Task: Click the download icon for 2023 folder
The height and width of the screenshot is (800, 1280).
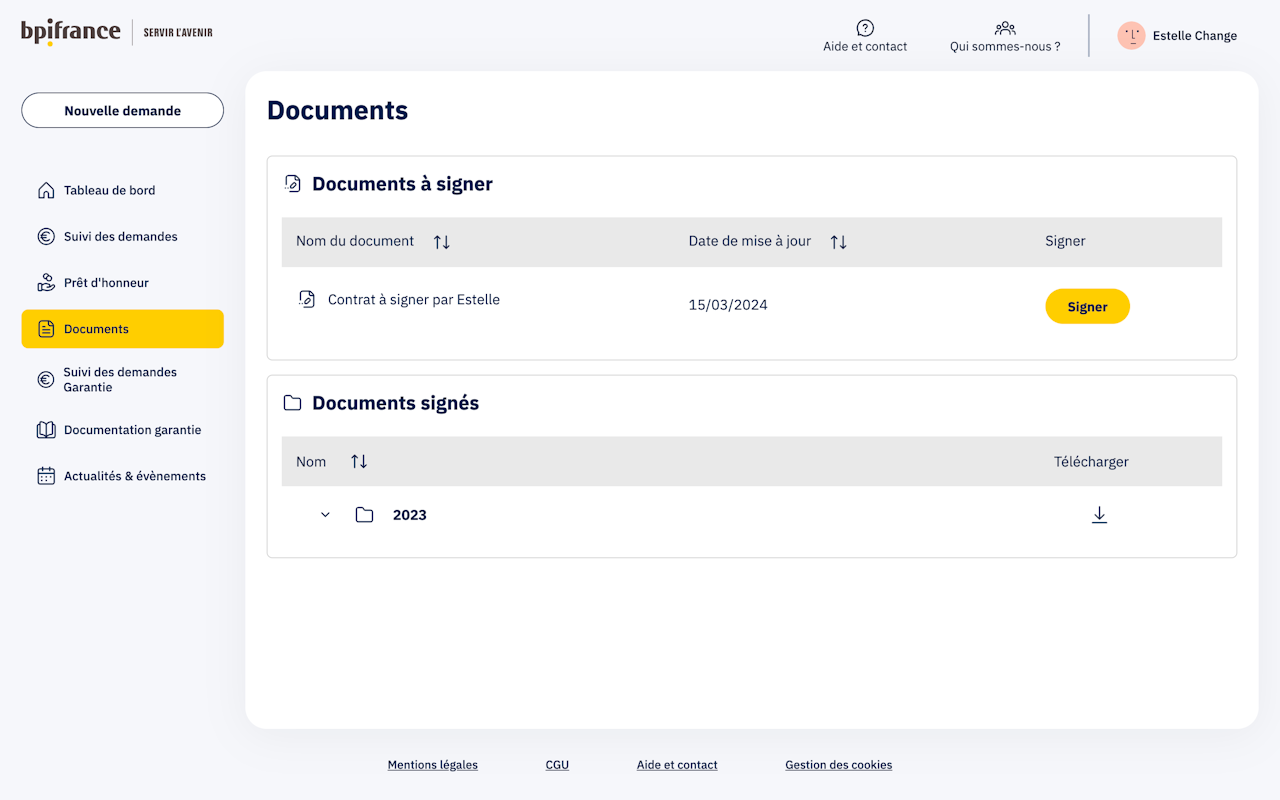Action: pos(1099,515)
